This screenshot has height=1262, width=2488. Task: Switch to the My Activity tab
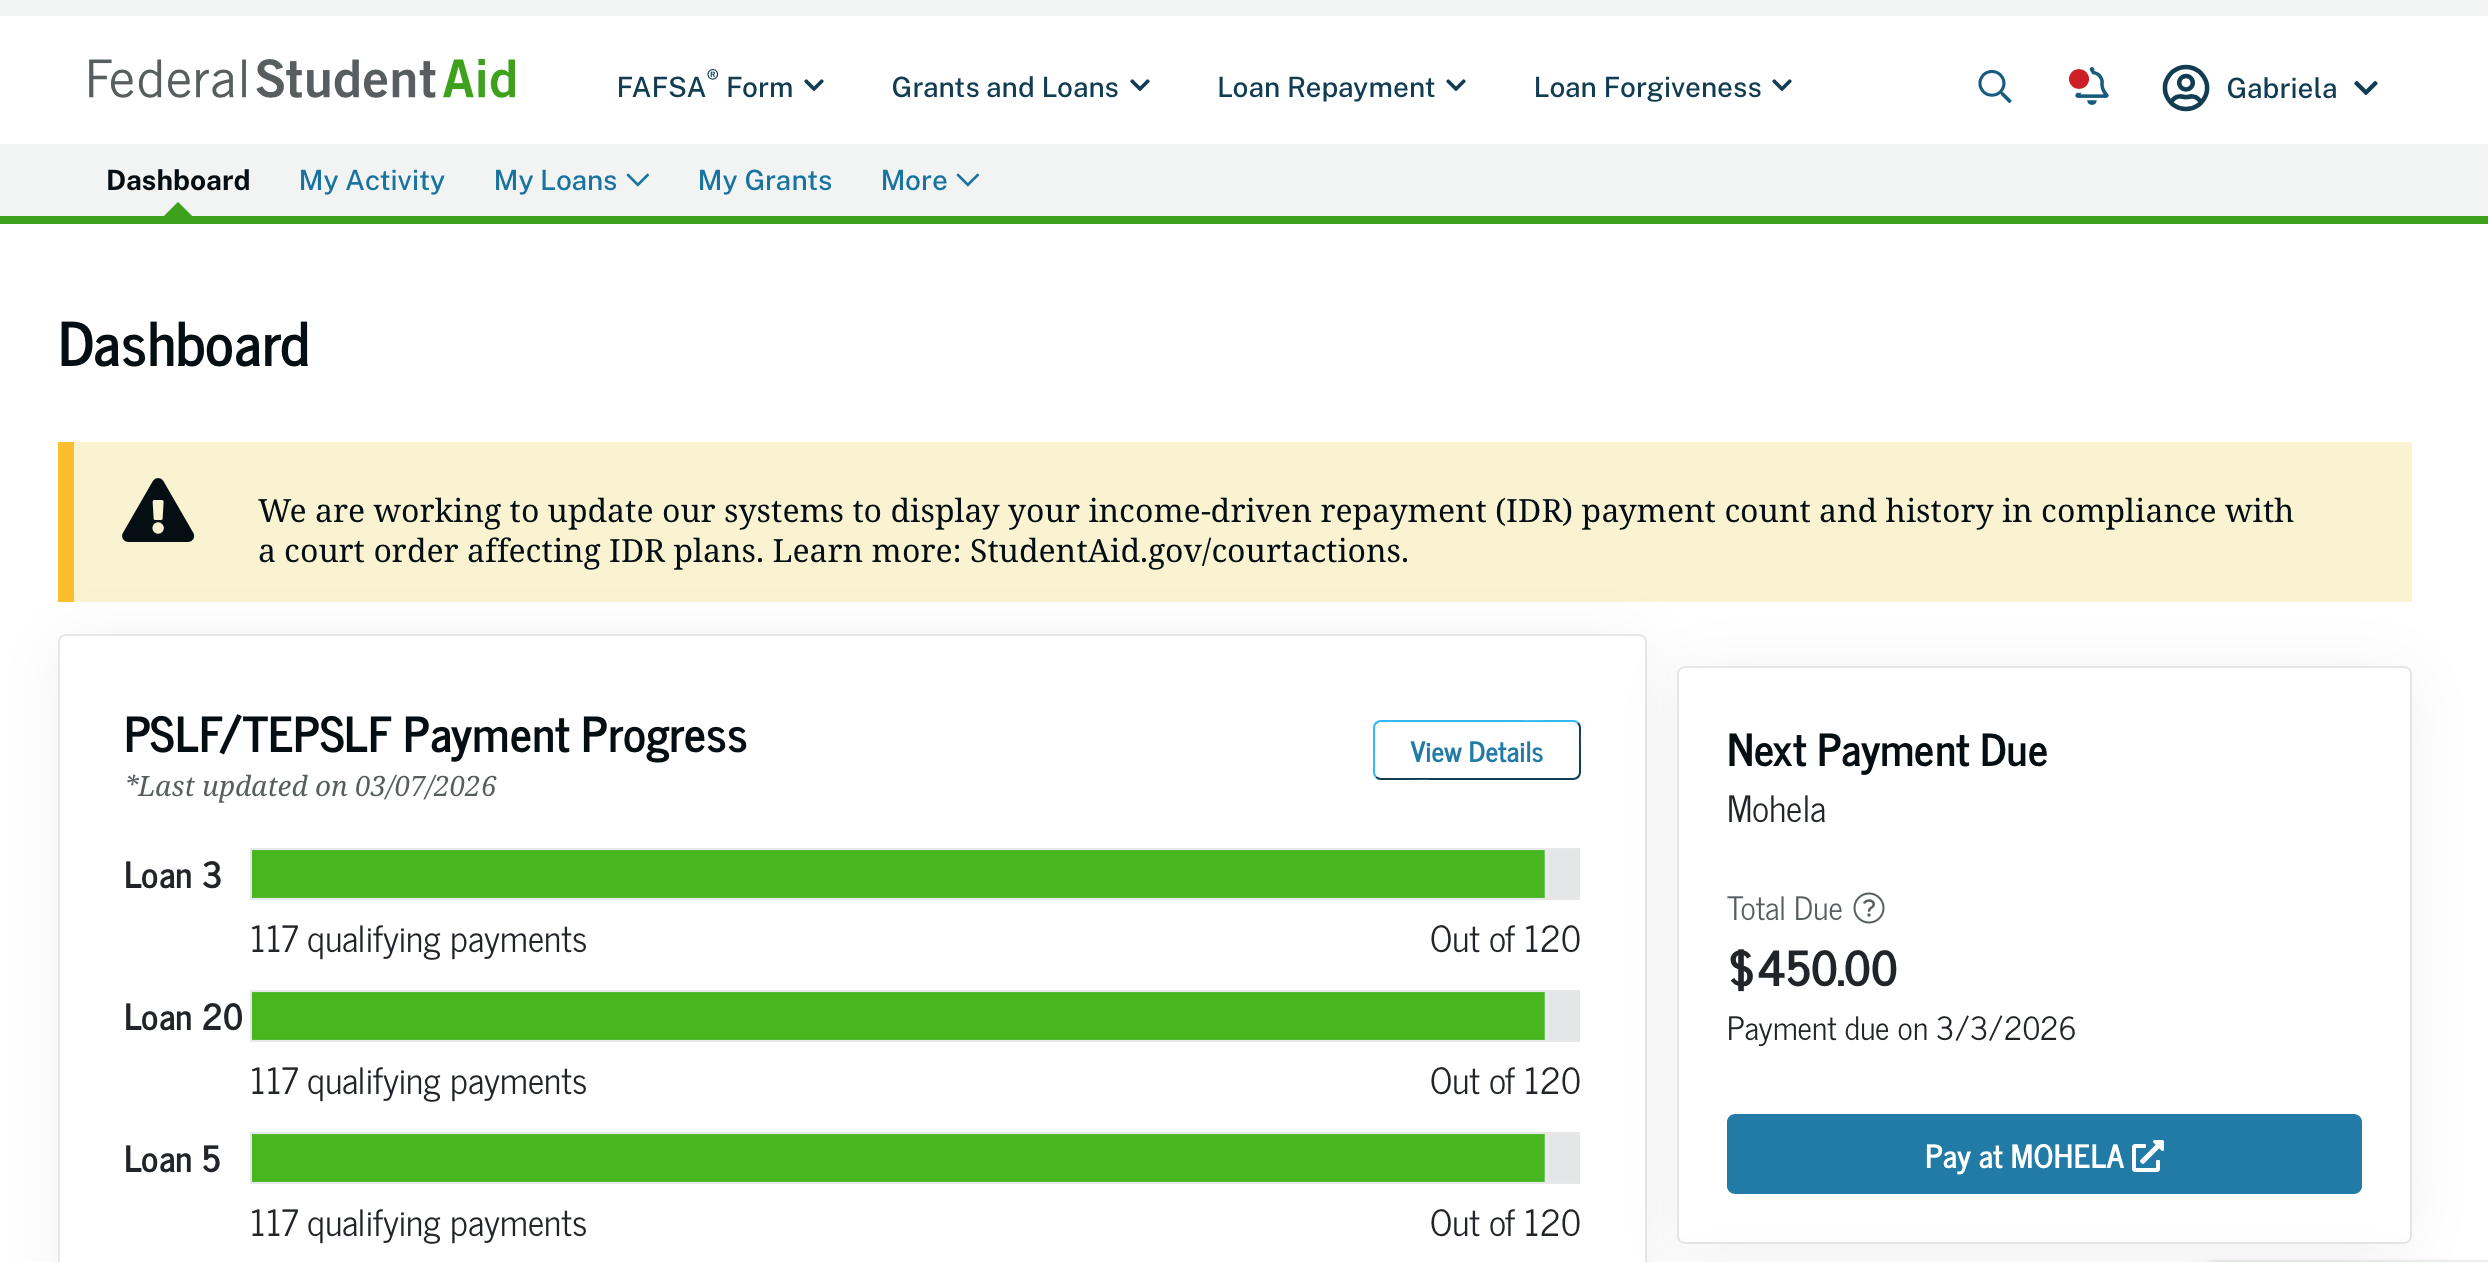coord(372,180)
